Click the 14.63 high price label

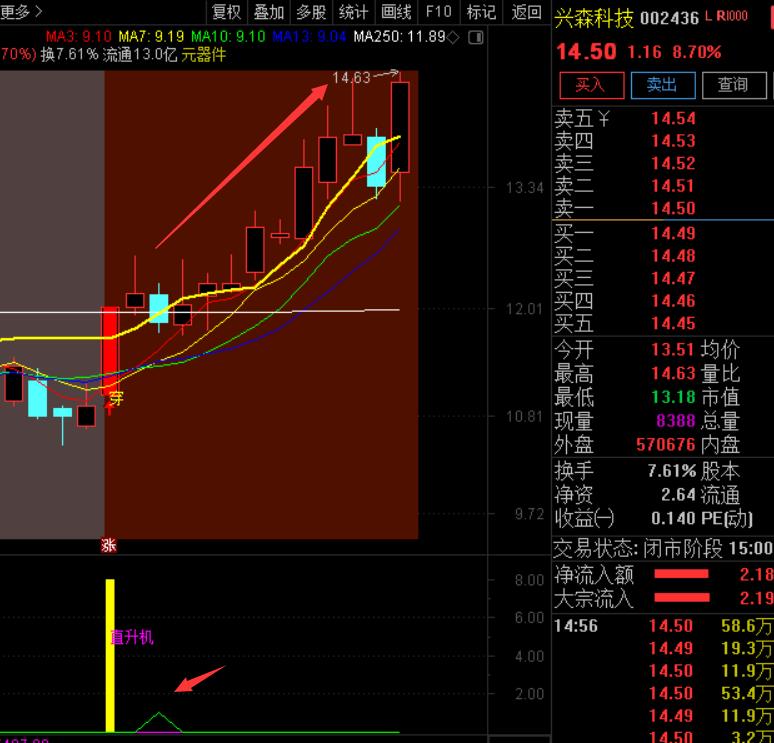pos(351,78)
